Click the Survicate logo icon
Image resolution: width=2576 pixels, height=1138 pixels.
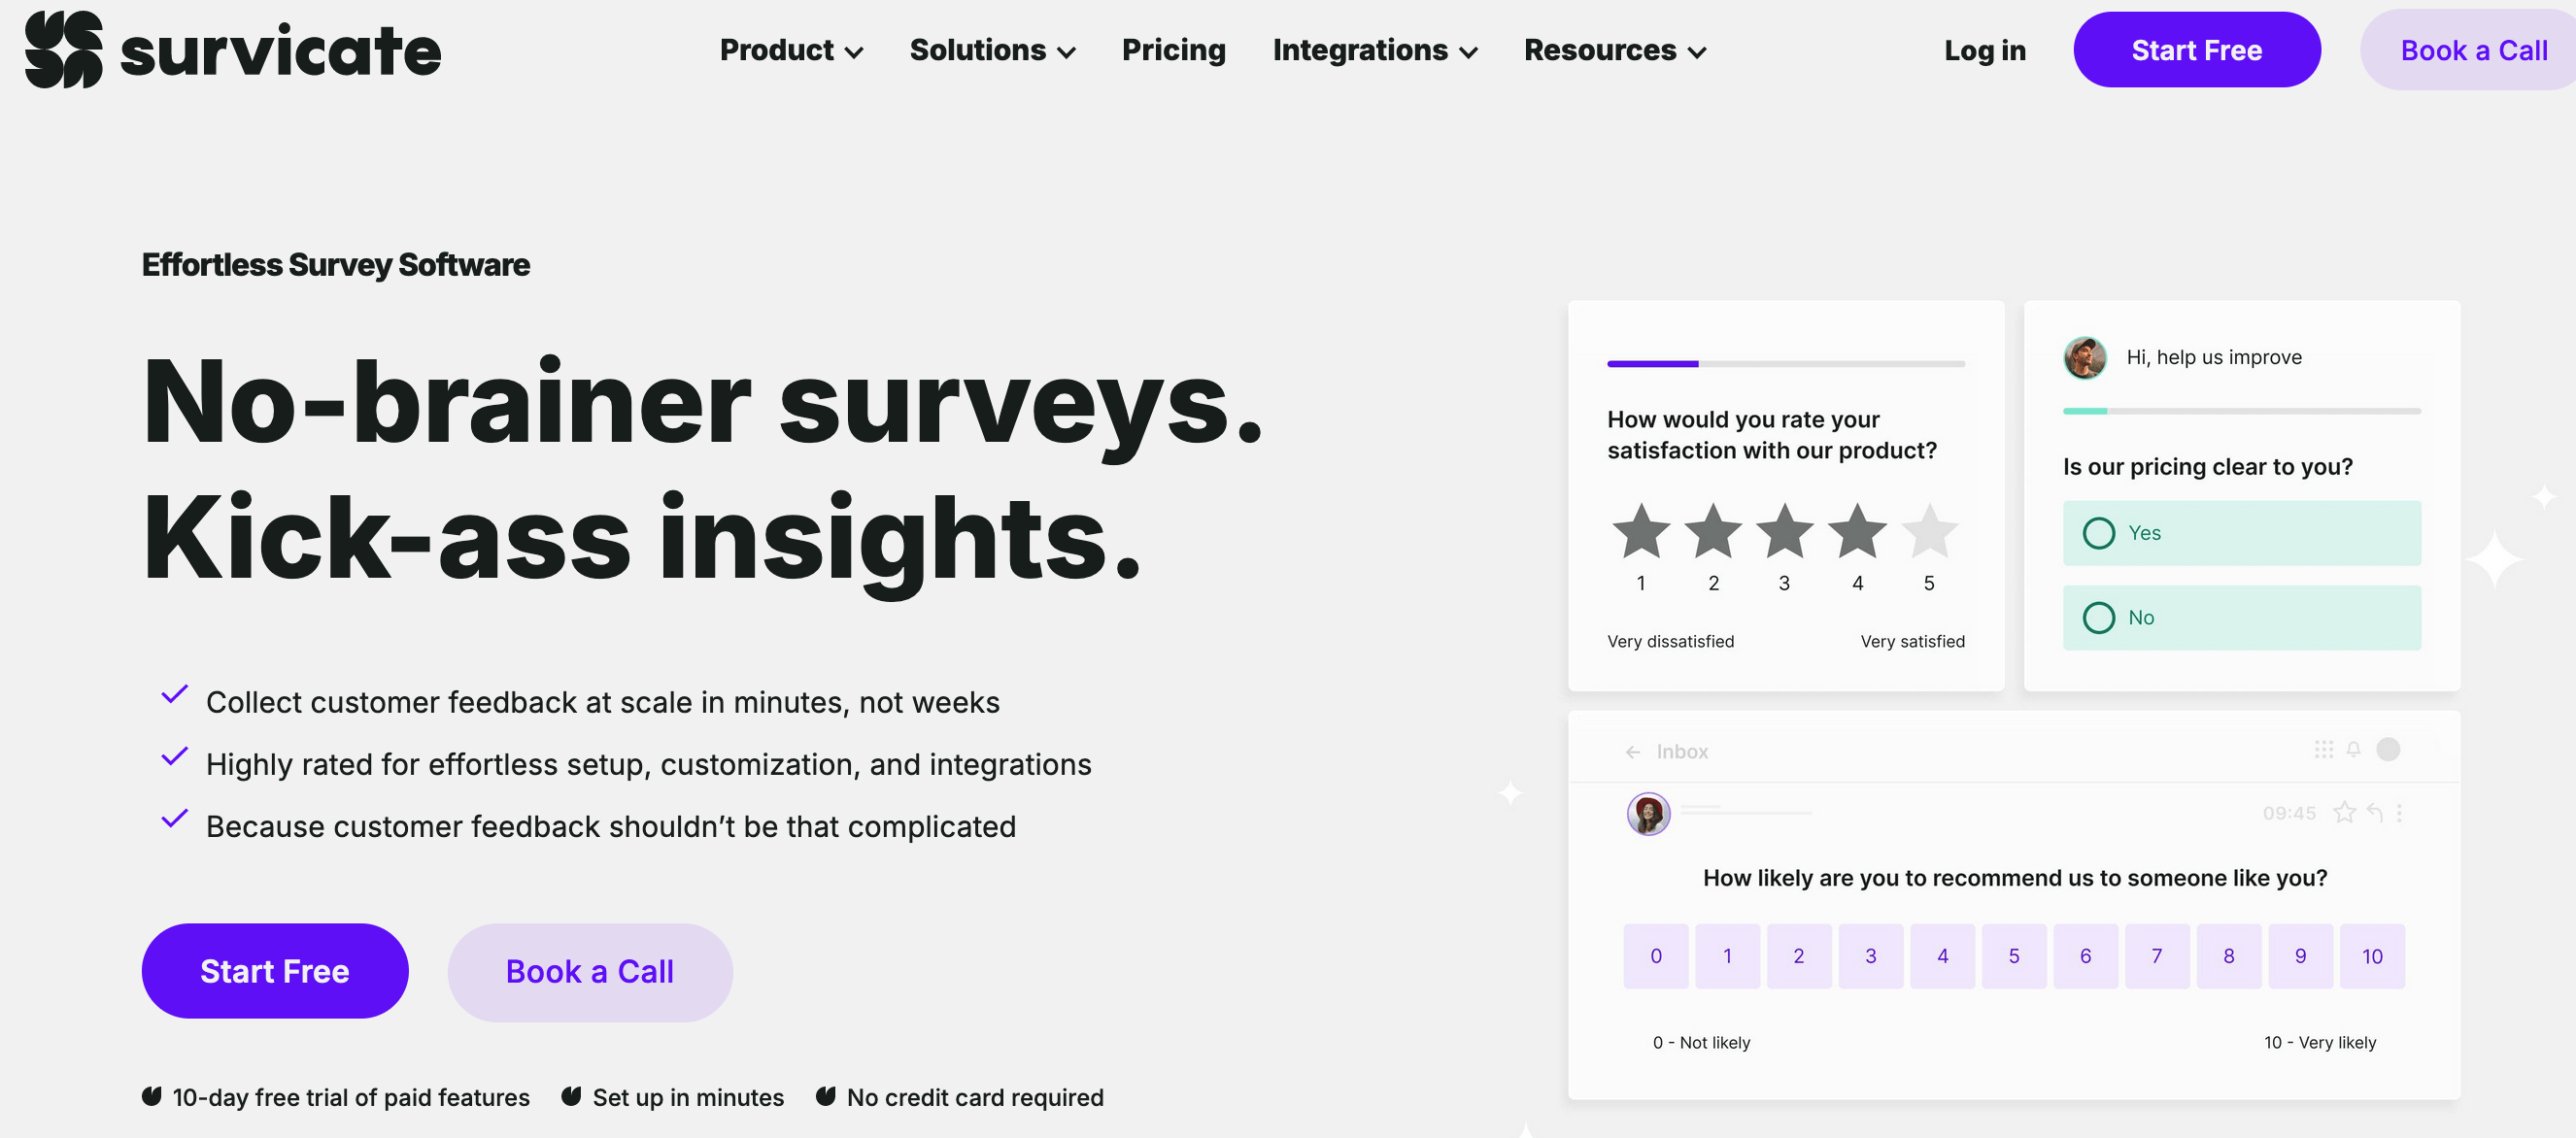coord(63,50)
